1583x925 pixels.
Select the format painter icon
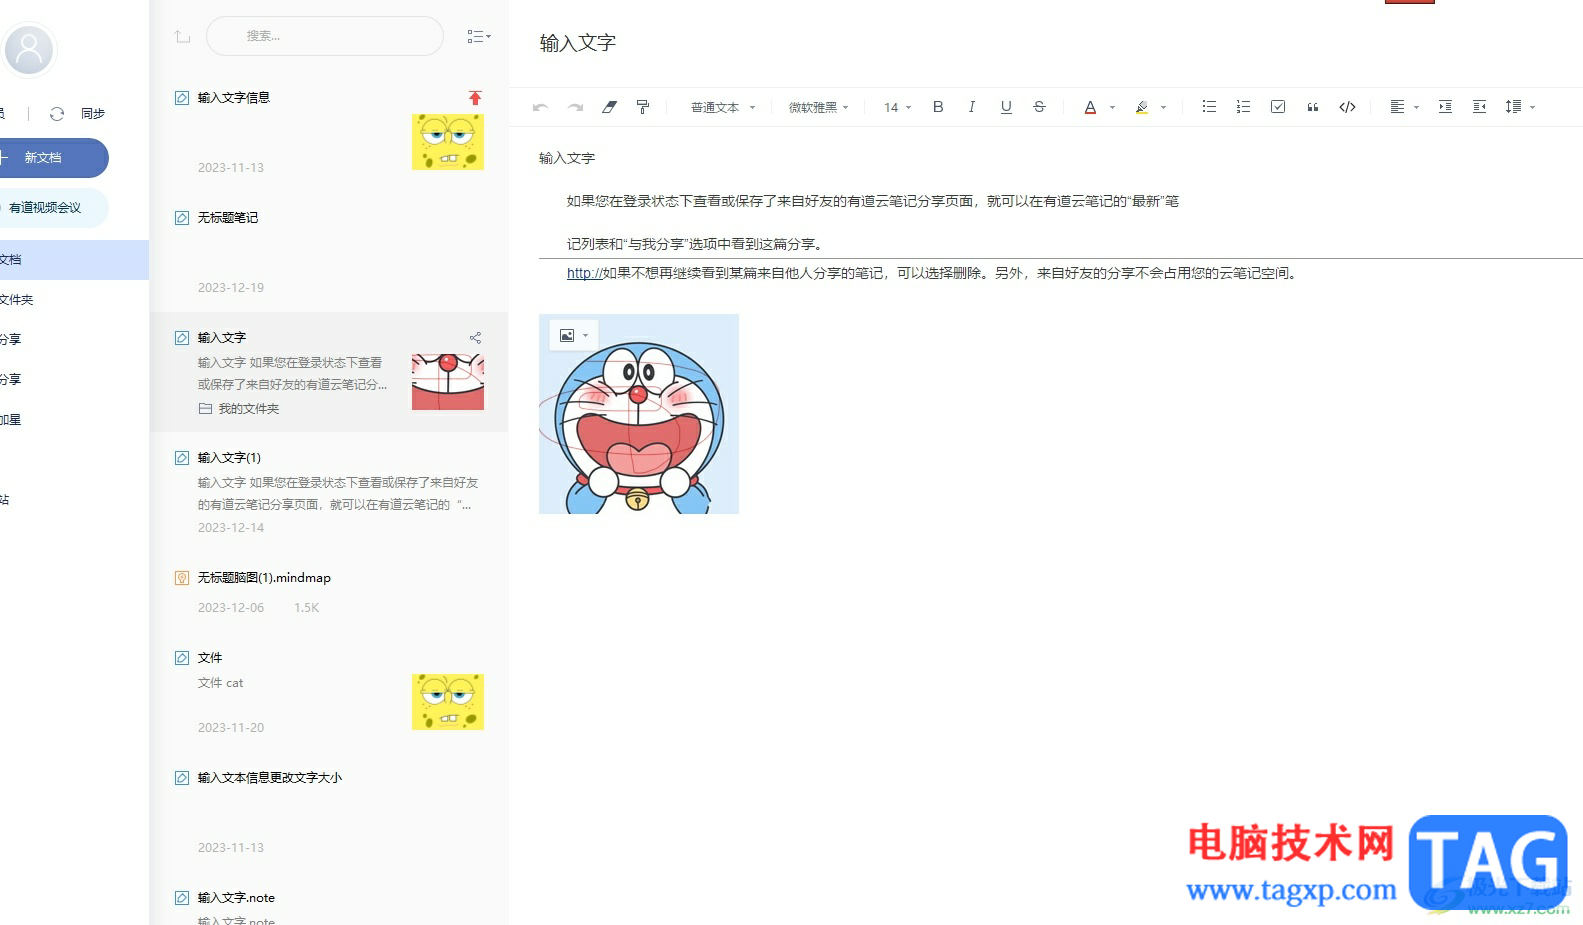pyautogui.click(x=643, y=107)
